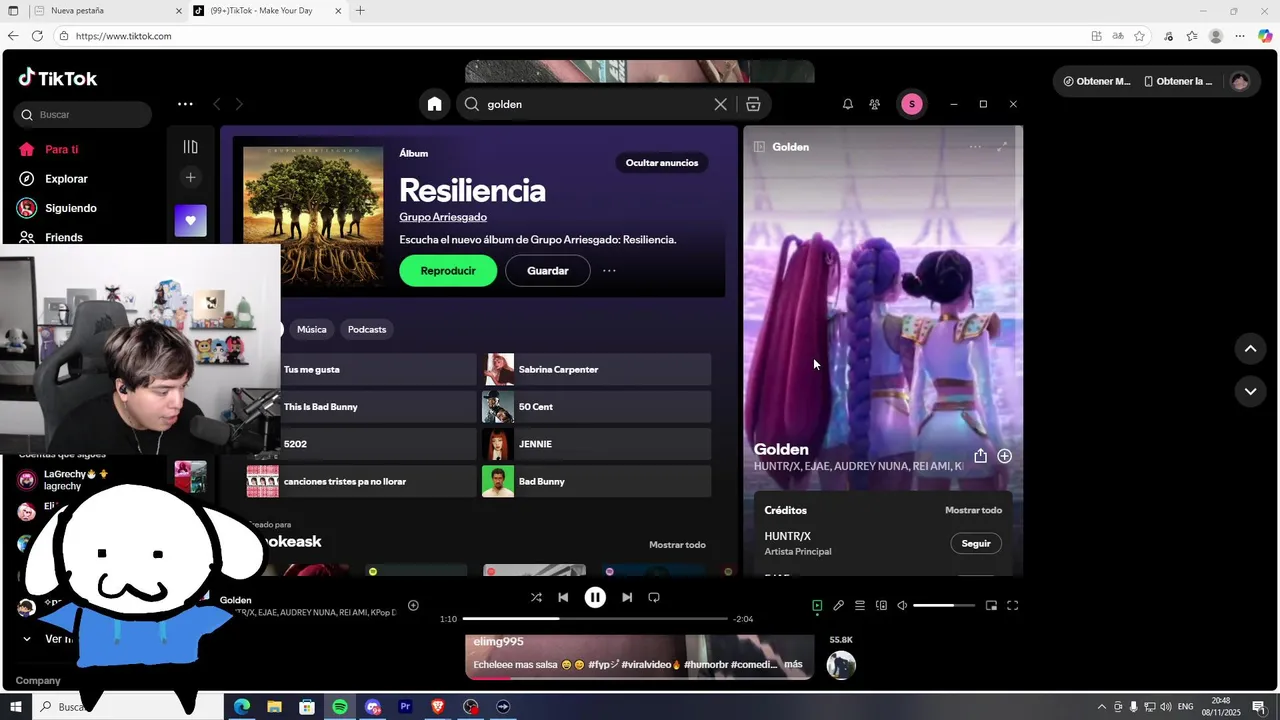The image size is (1280, 720).
Task: Select Podcasts filter chip
Action: [x=367, y=329]
